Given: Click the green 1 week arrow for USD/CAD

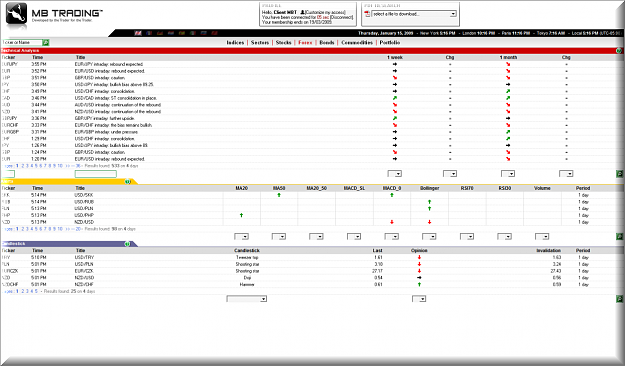Looking at the screenshot, I should click(395, 98).
